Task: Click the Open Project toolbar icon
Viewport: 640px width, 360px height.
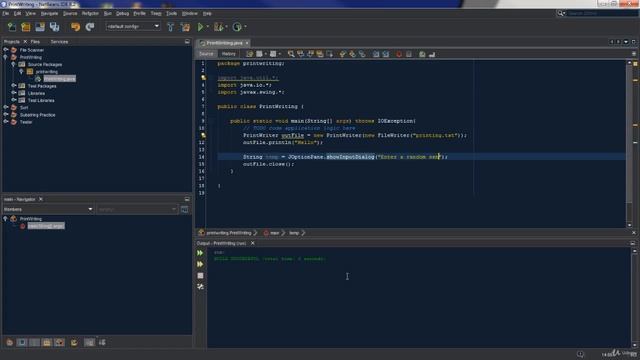Action: click(x=40, y=27)
